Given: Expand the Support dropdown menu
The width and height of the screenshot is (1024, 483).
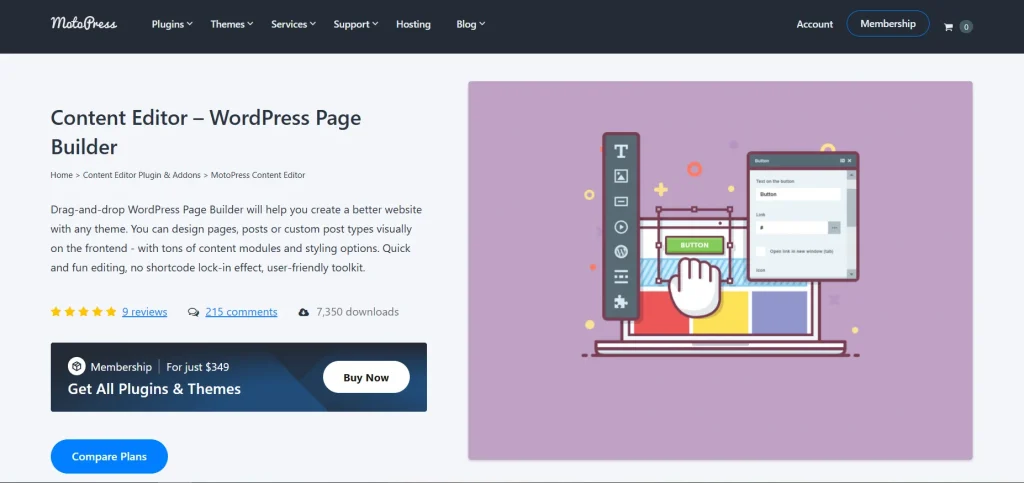Looking at the screenshot, I should click(x=356, y=24).
